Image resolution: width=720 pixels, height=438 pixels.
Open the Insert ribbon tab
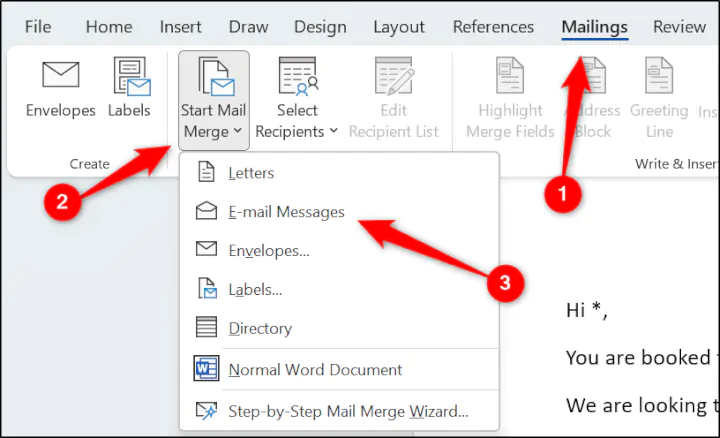pyautogui.click(x=180, y=27)
